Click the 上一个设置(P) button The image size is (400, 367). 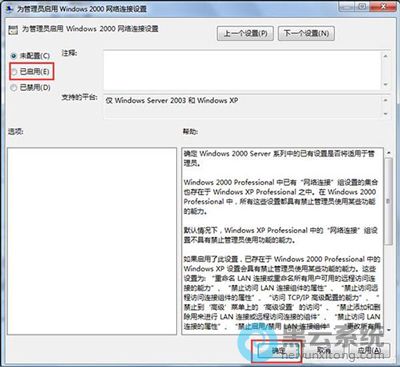(x=245, y=33)
